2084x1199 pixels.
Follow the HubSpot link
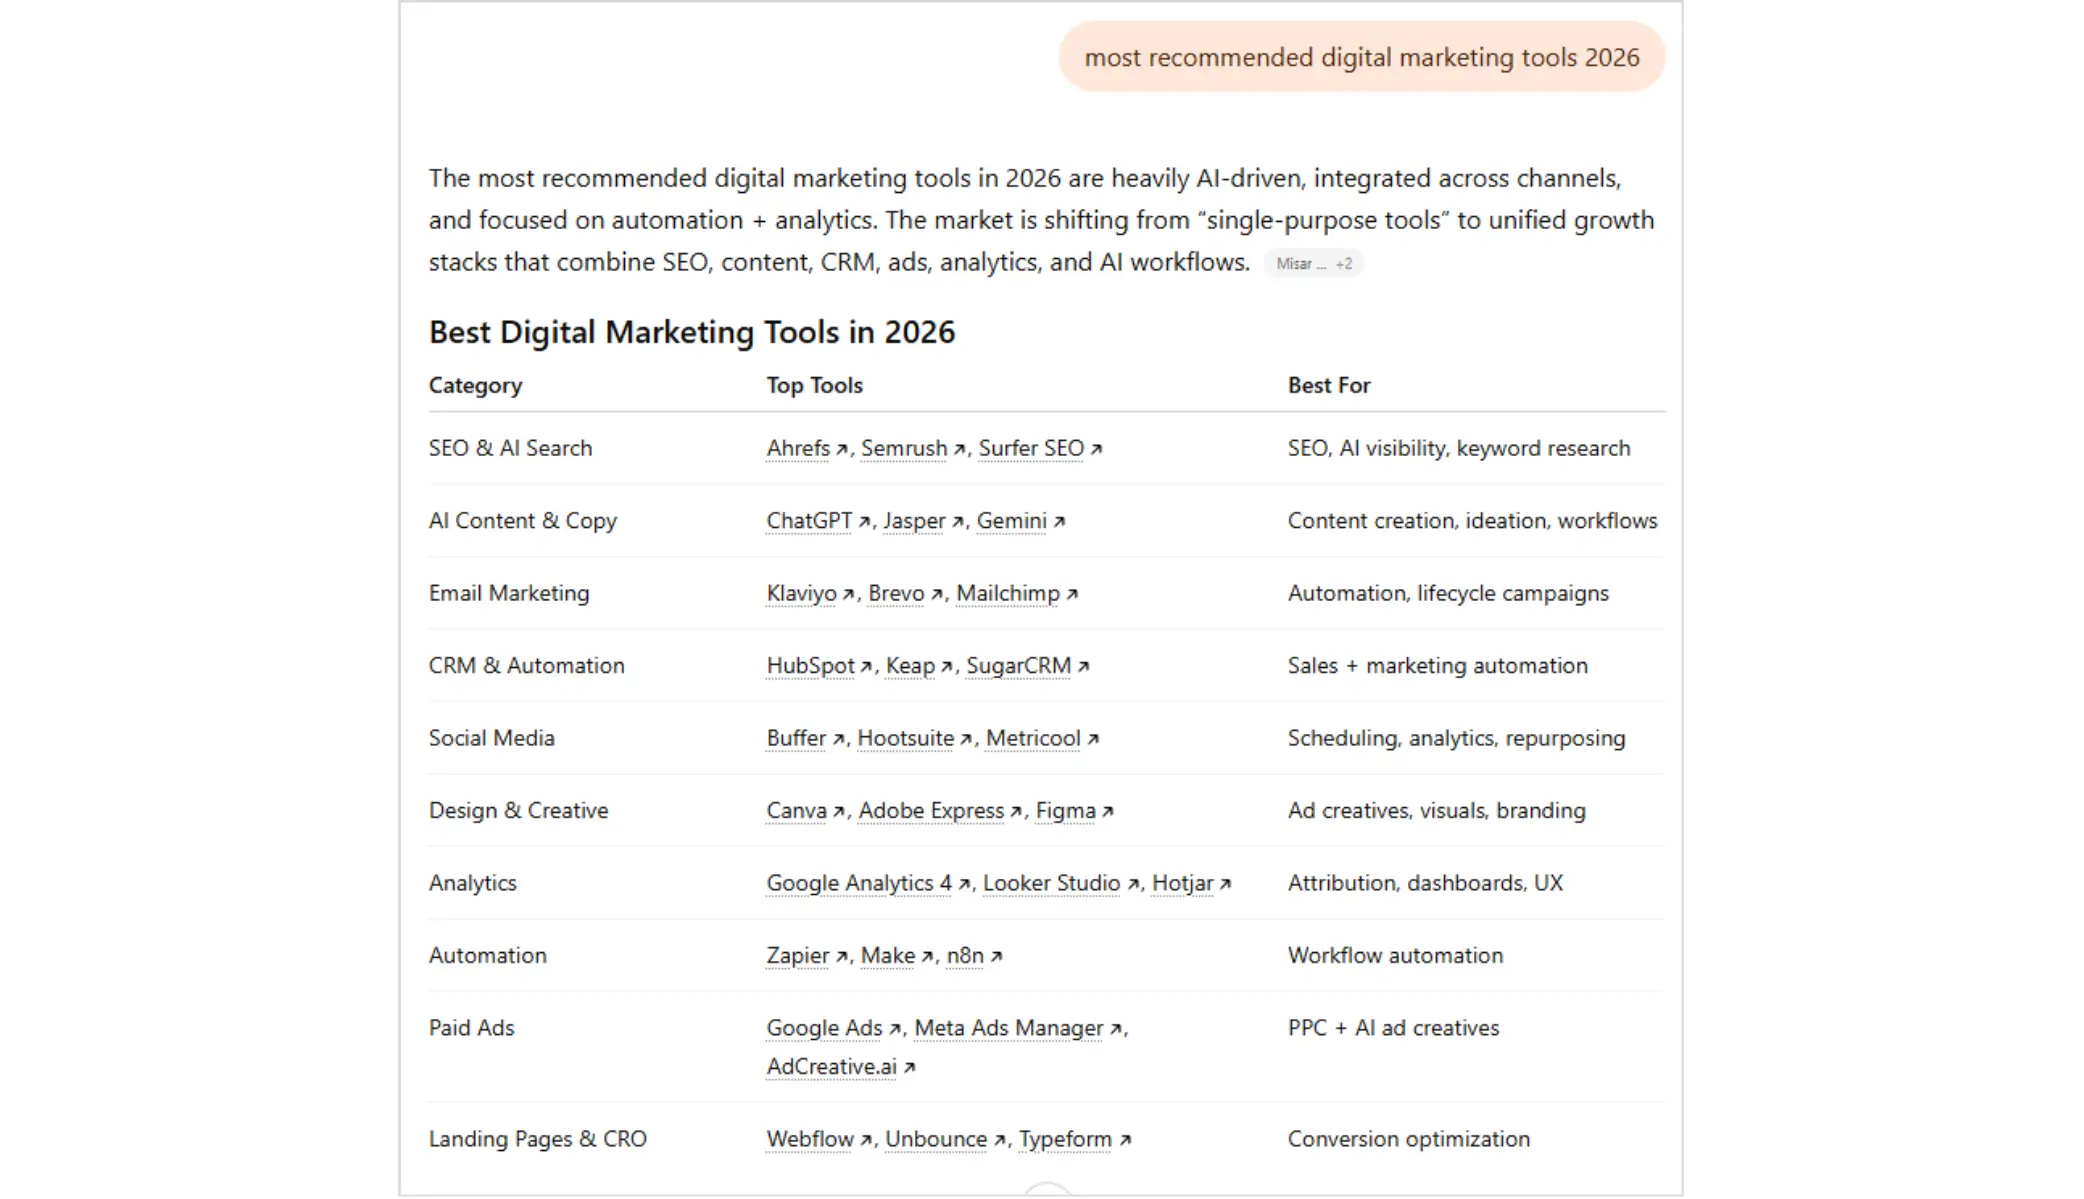pyautogui.click(x=819, y=666)
